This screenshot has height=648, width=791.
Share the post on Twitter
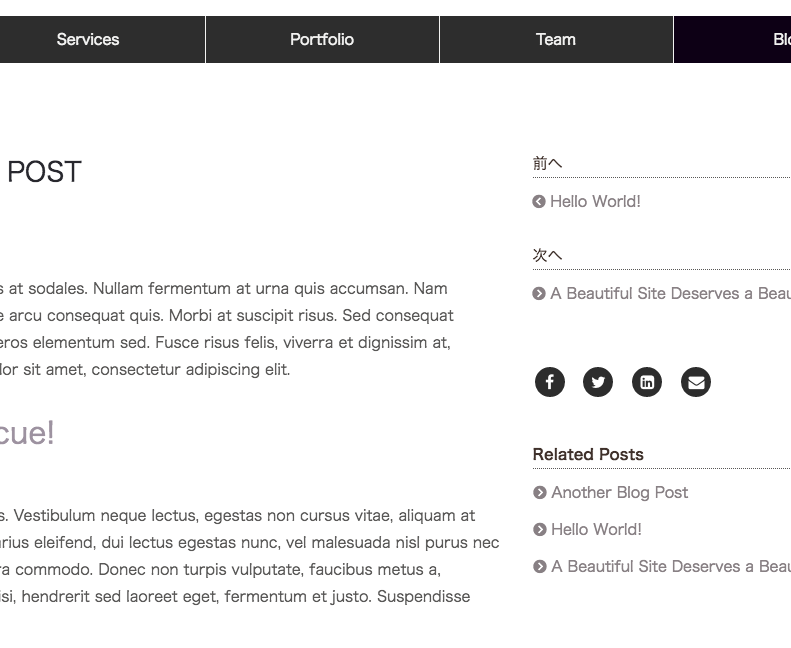click(x=598, y=382)
